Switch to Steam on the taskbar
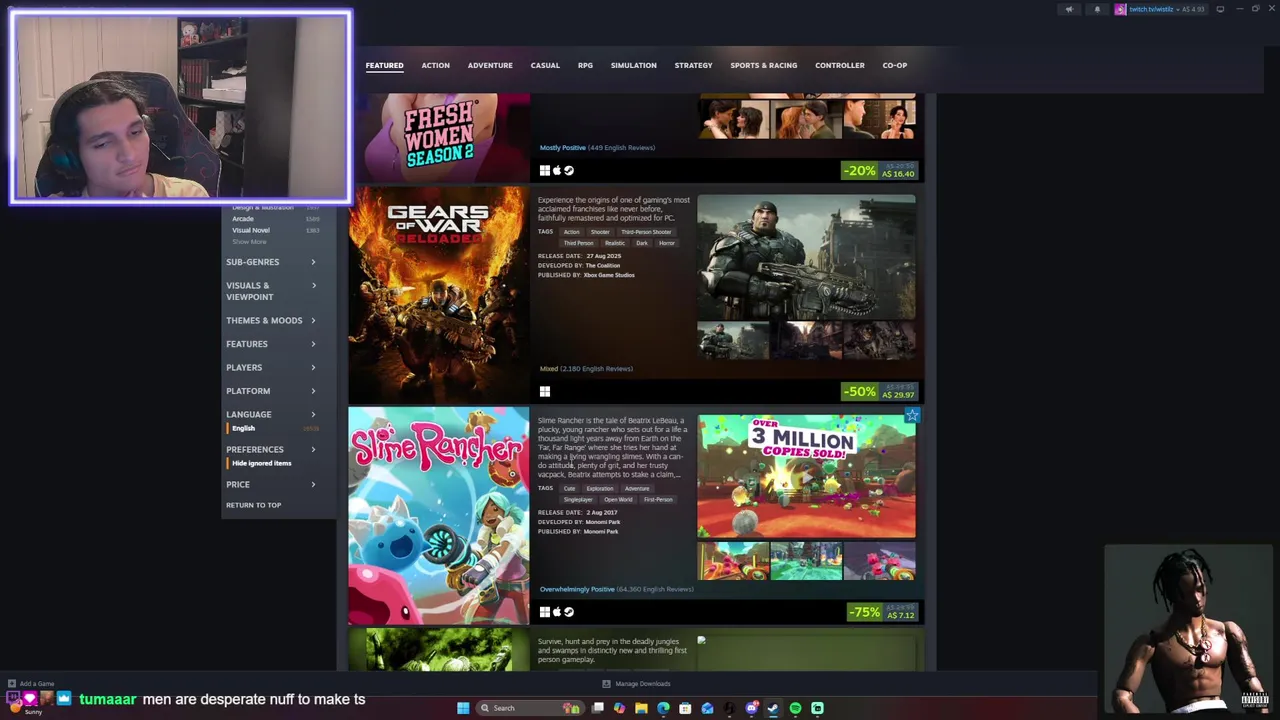Screen dimensions: 1280x720 pyautogui.click(x=773, y=708)
